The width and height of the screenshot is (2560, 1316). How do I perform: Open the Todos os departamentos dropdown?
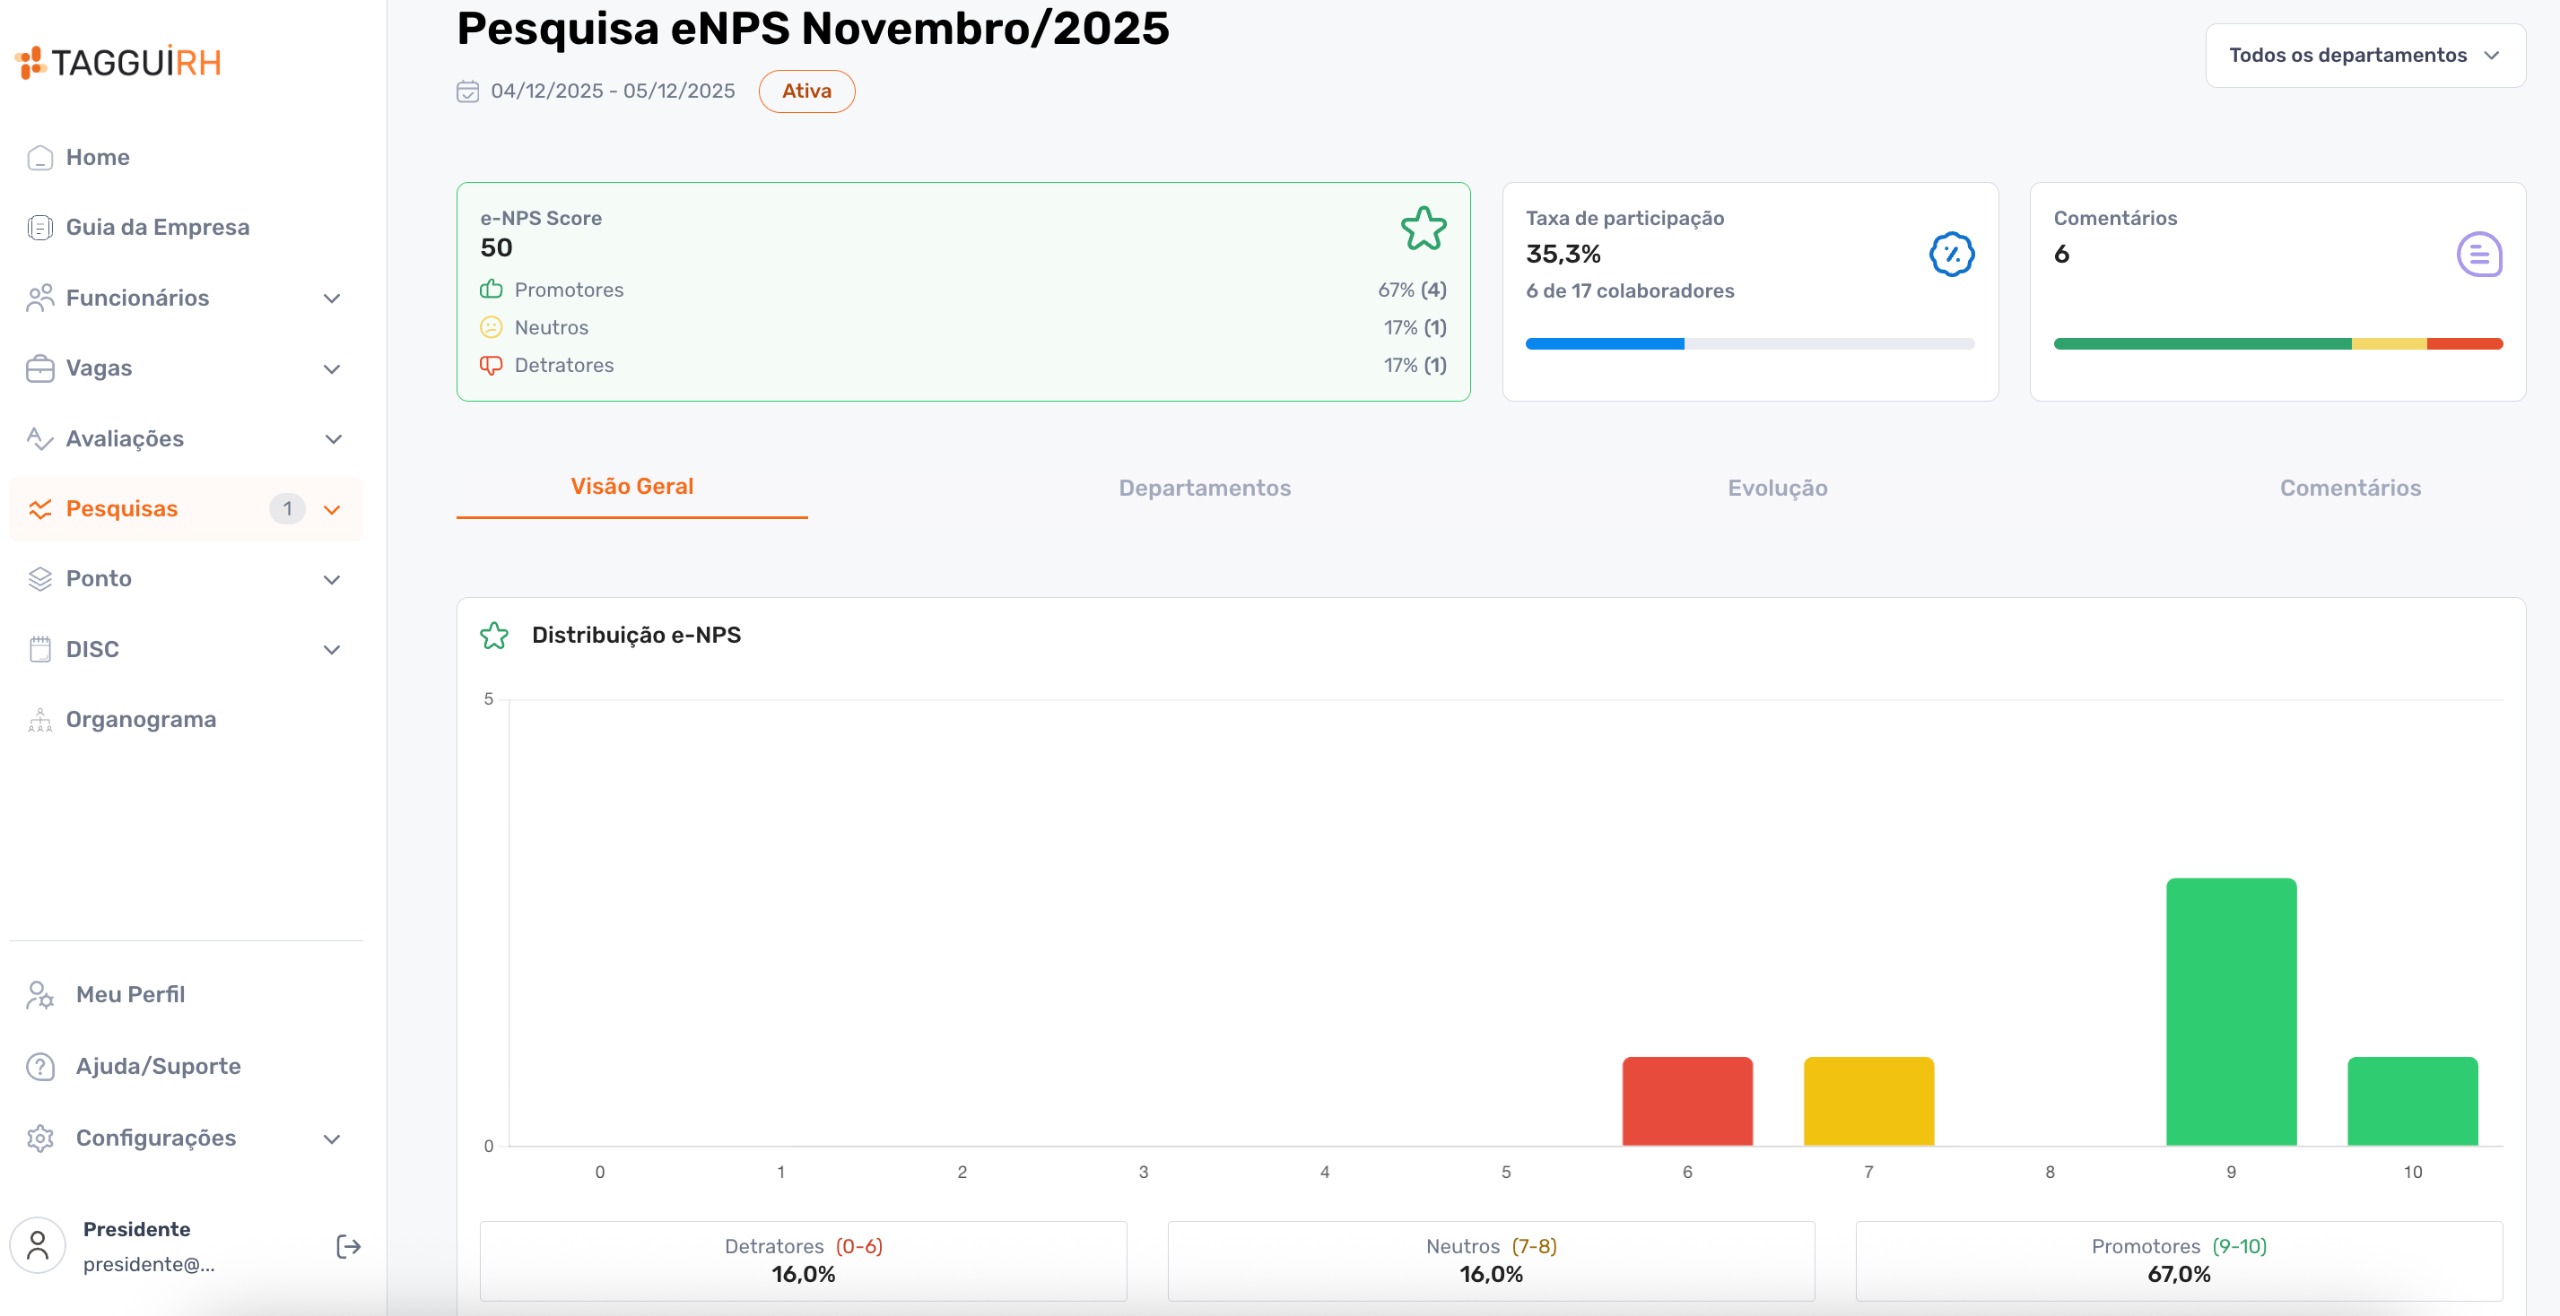2365,55
